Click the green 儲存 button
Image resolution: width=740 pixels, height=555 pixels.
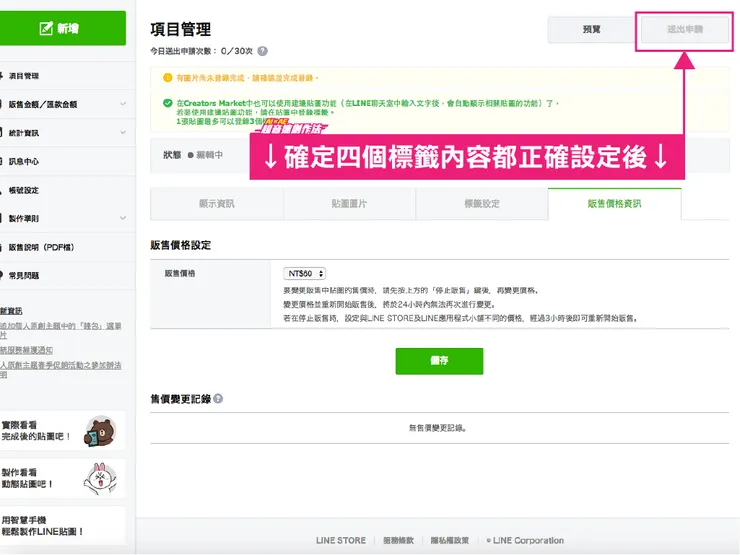pos(439,361)
